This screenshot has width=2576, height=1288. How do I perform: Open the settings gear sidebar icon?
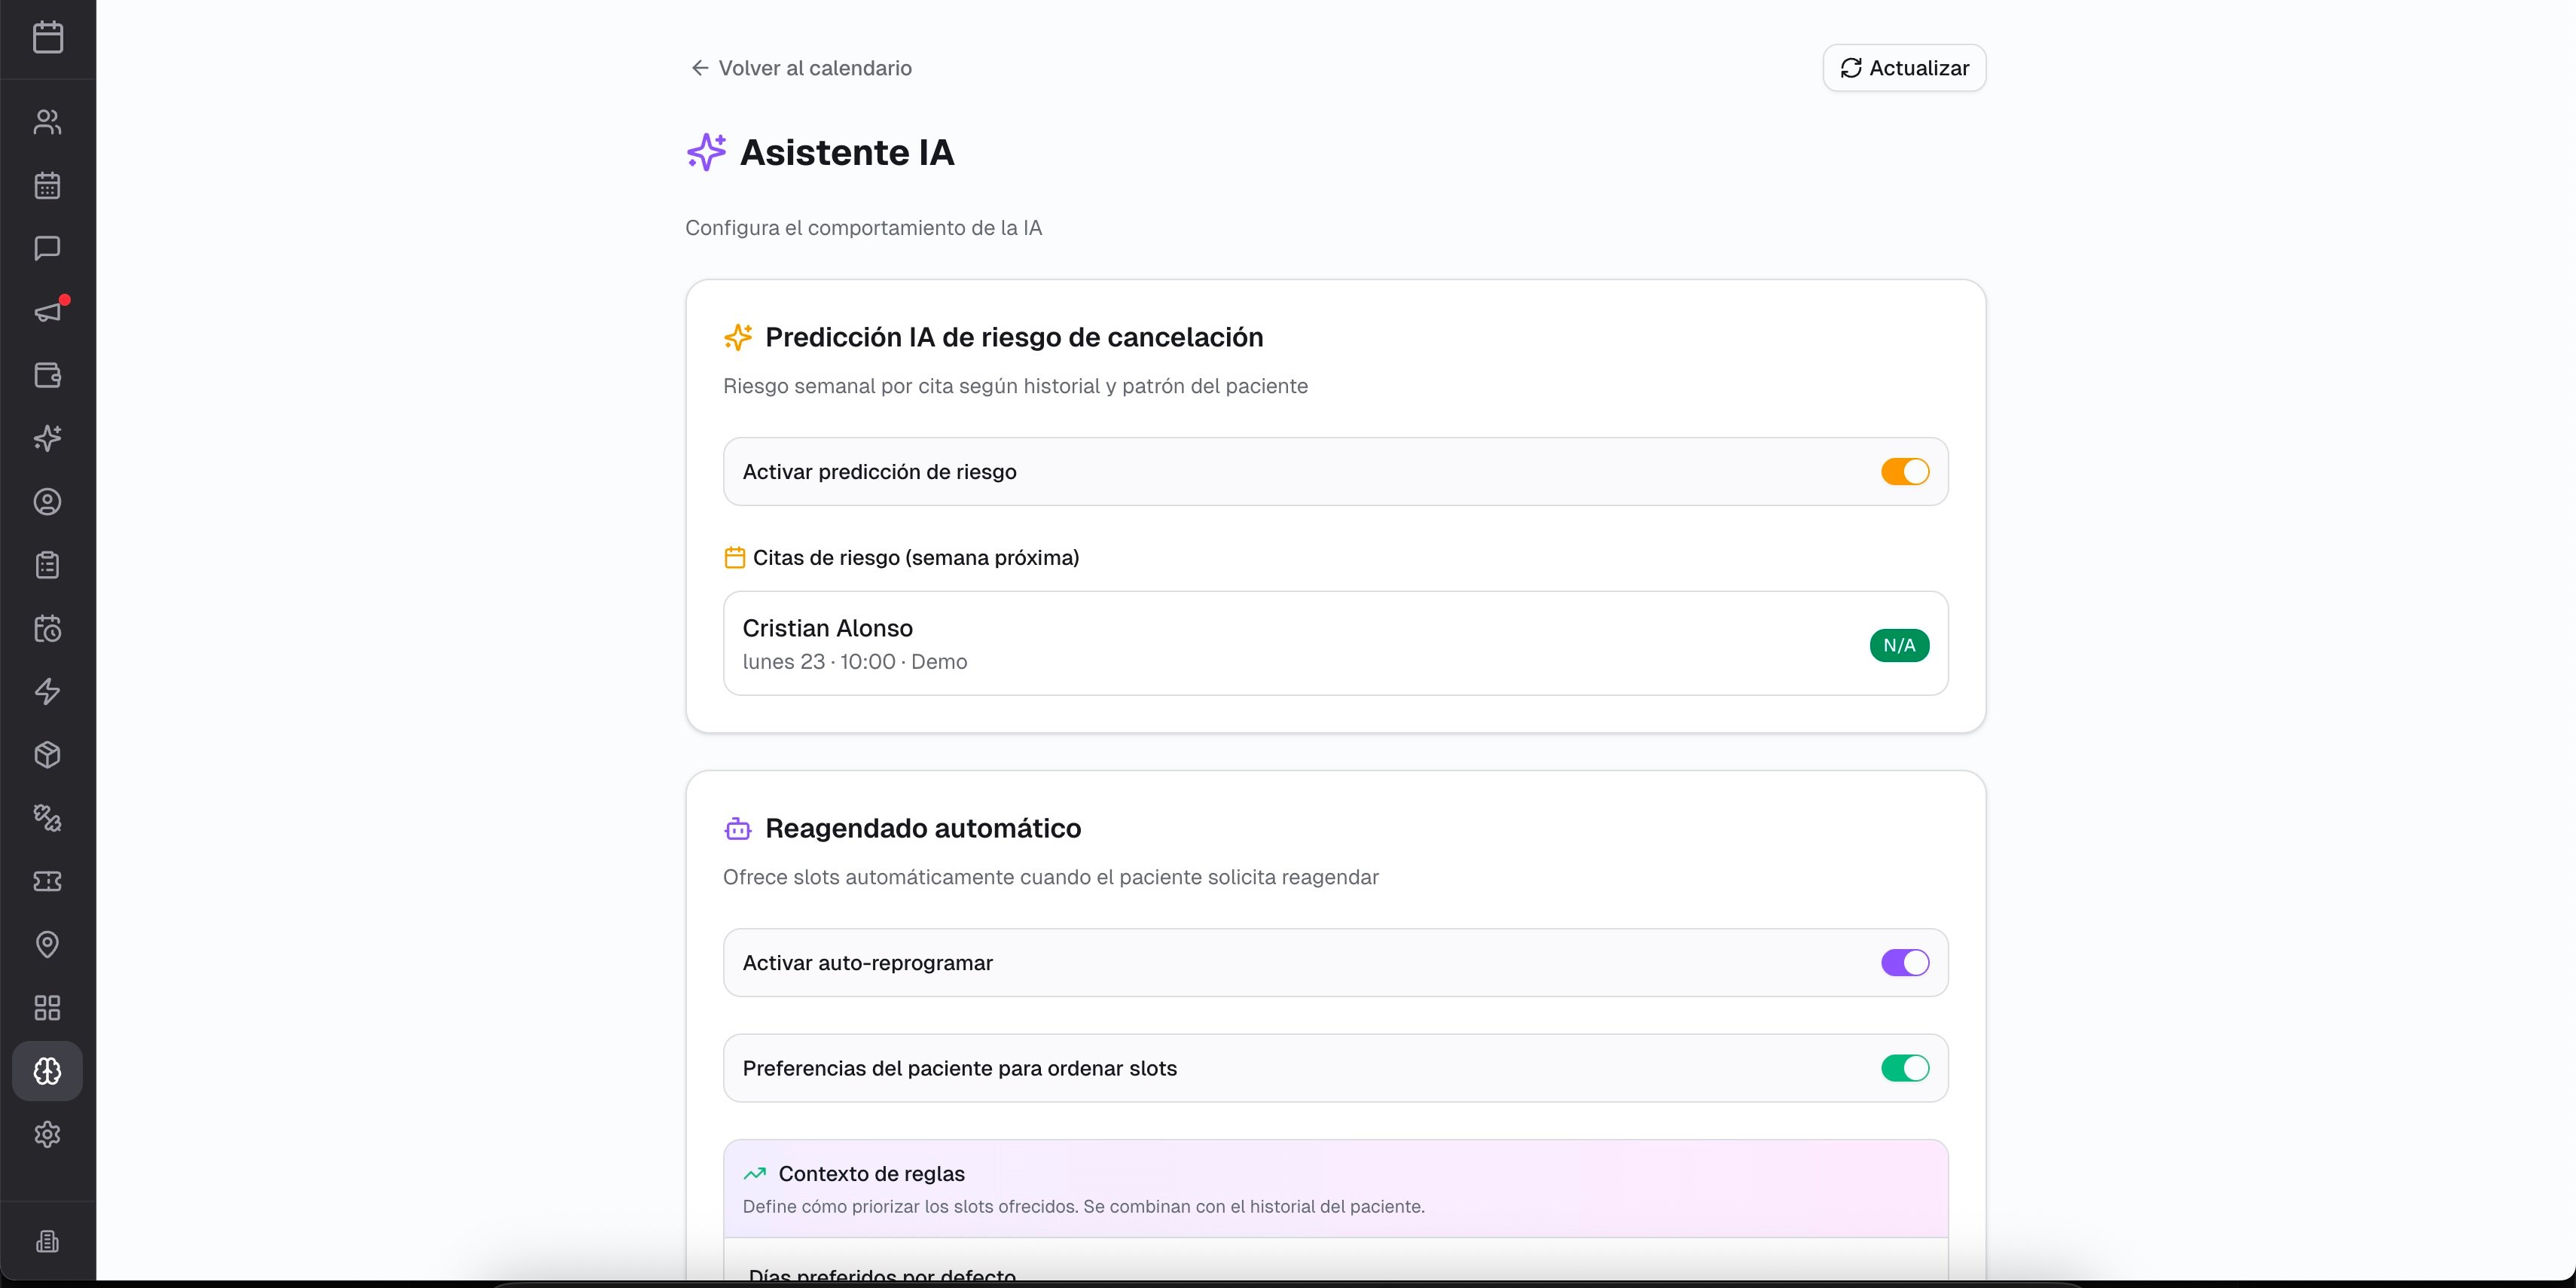pyautogui.click(x=47, y=1134)
